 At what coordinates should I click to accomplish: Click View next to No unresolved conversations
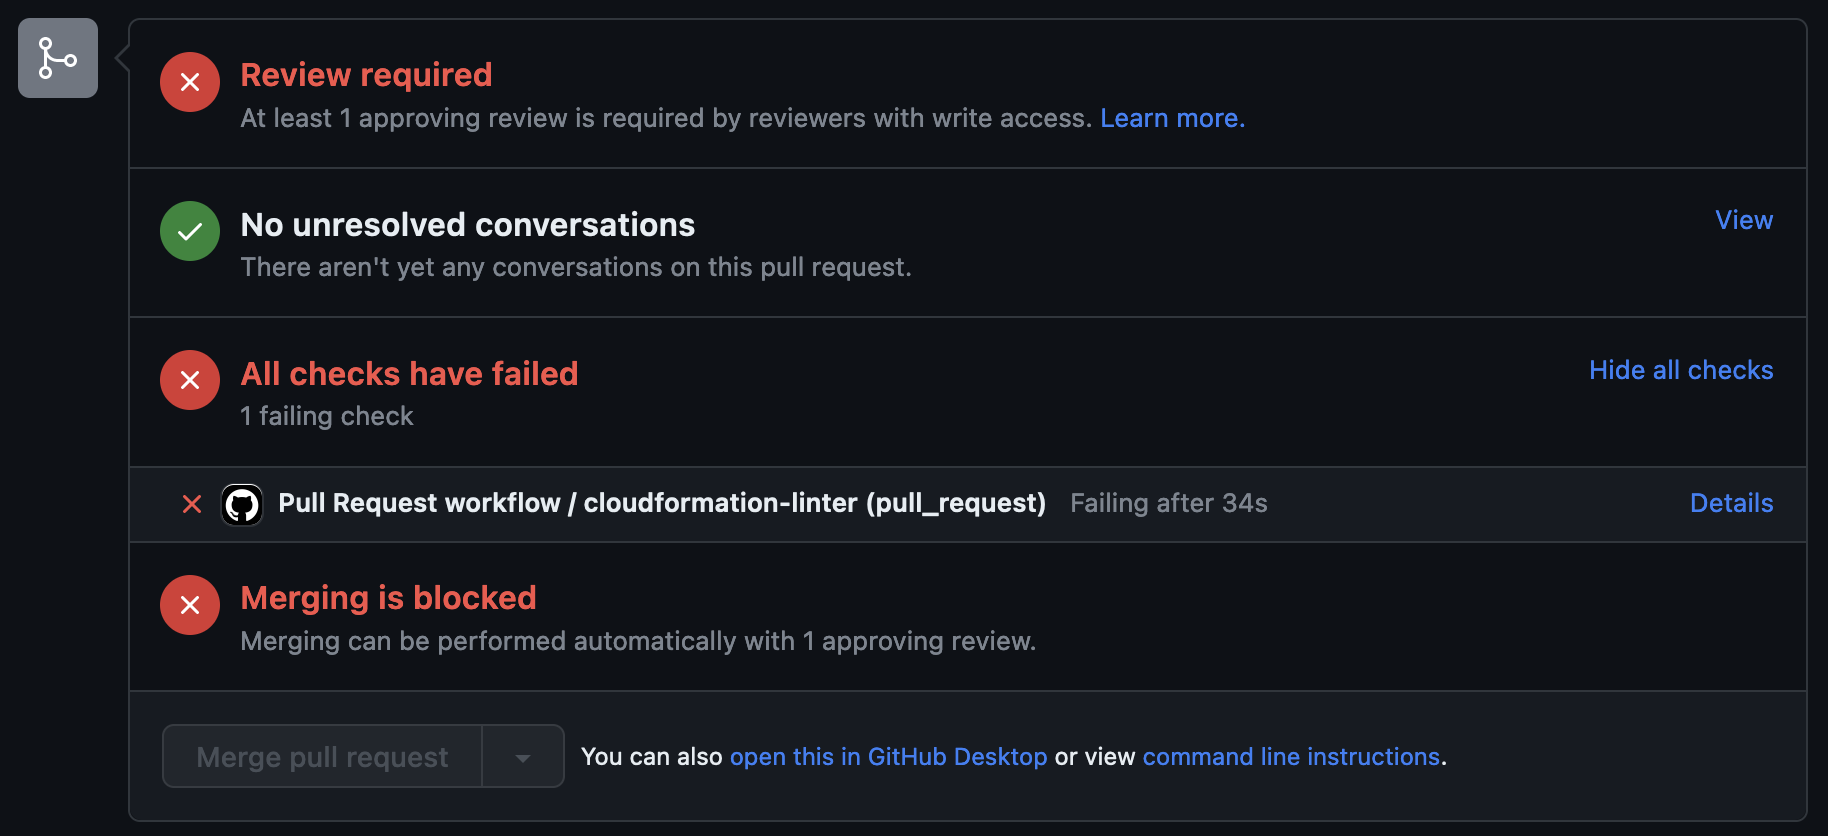click(x=1742, y=219)
